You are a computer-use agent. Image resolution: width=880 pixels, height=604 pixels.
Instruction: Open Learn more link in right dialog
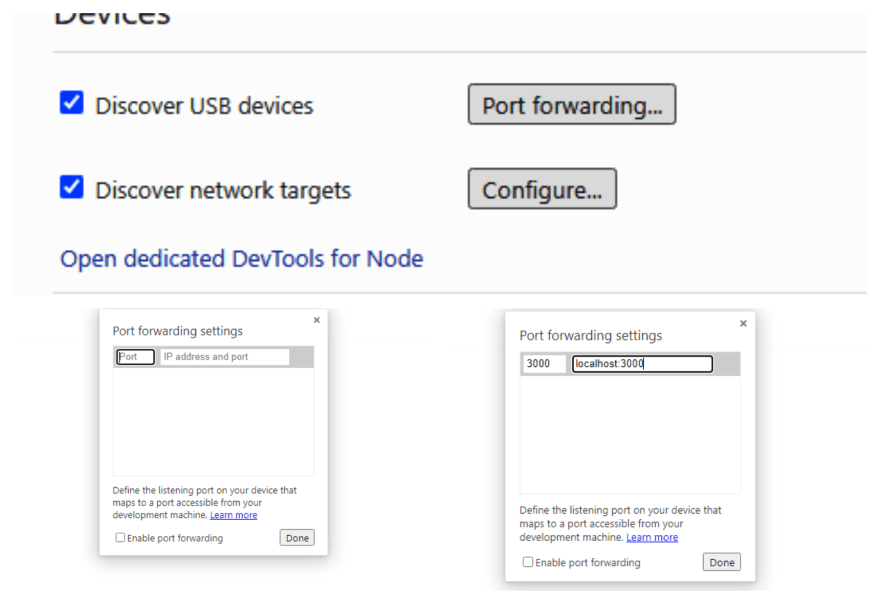[x=652, y=537]
